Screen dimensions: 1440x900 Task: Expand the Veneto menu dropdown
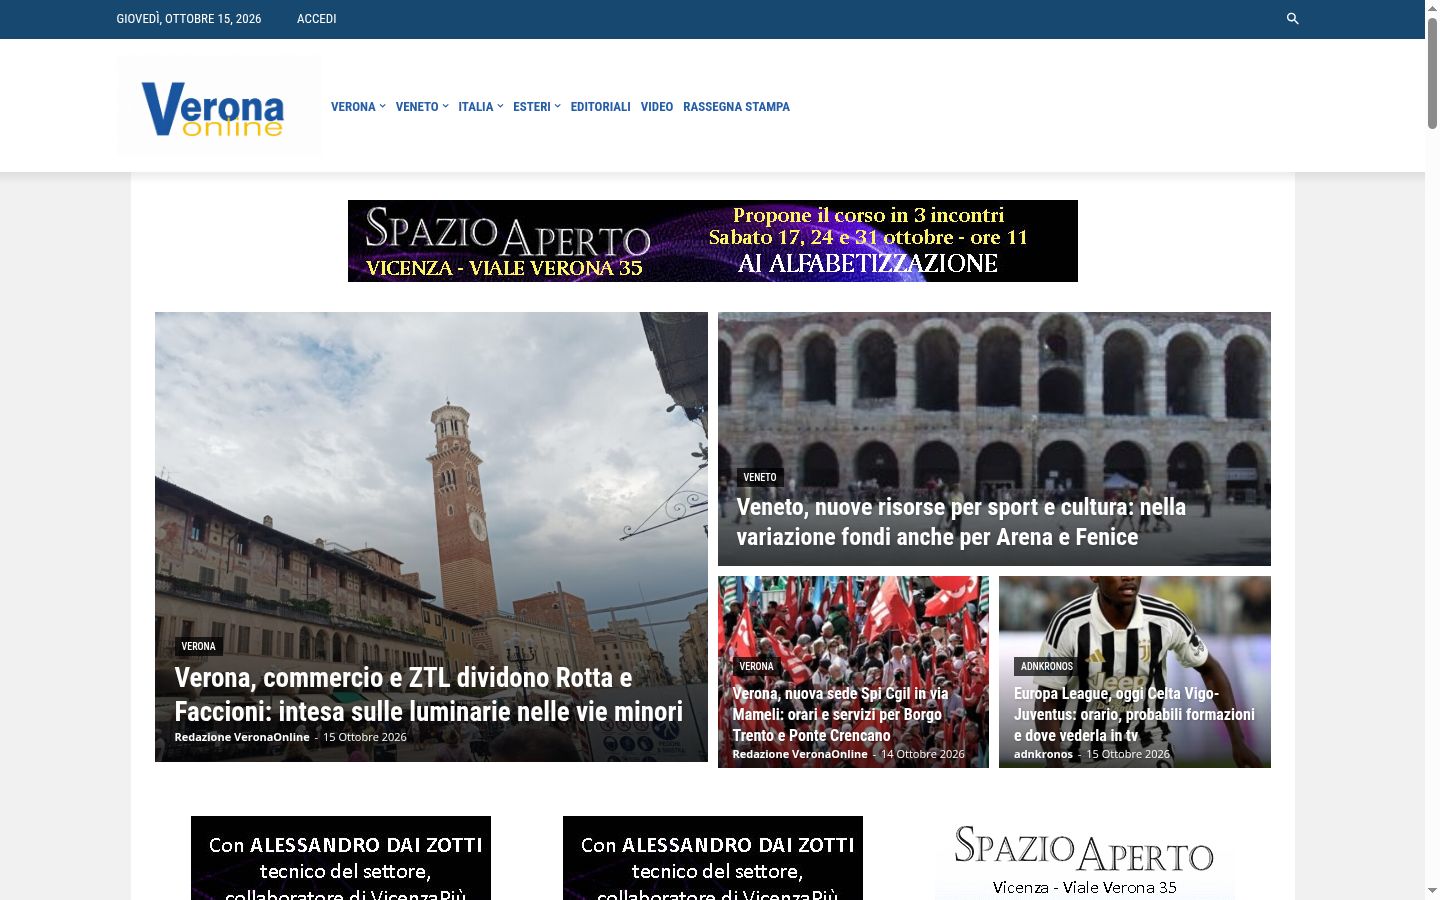click(422, 107)
